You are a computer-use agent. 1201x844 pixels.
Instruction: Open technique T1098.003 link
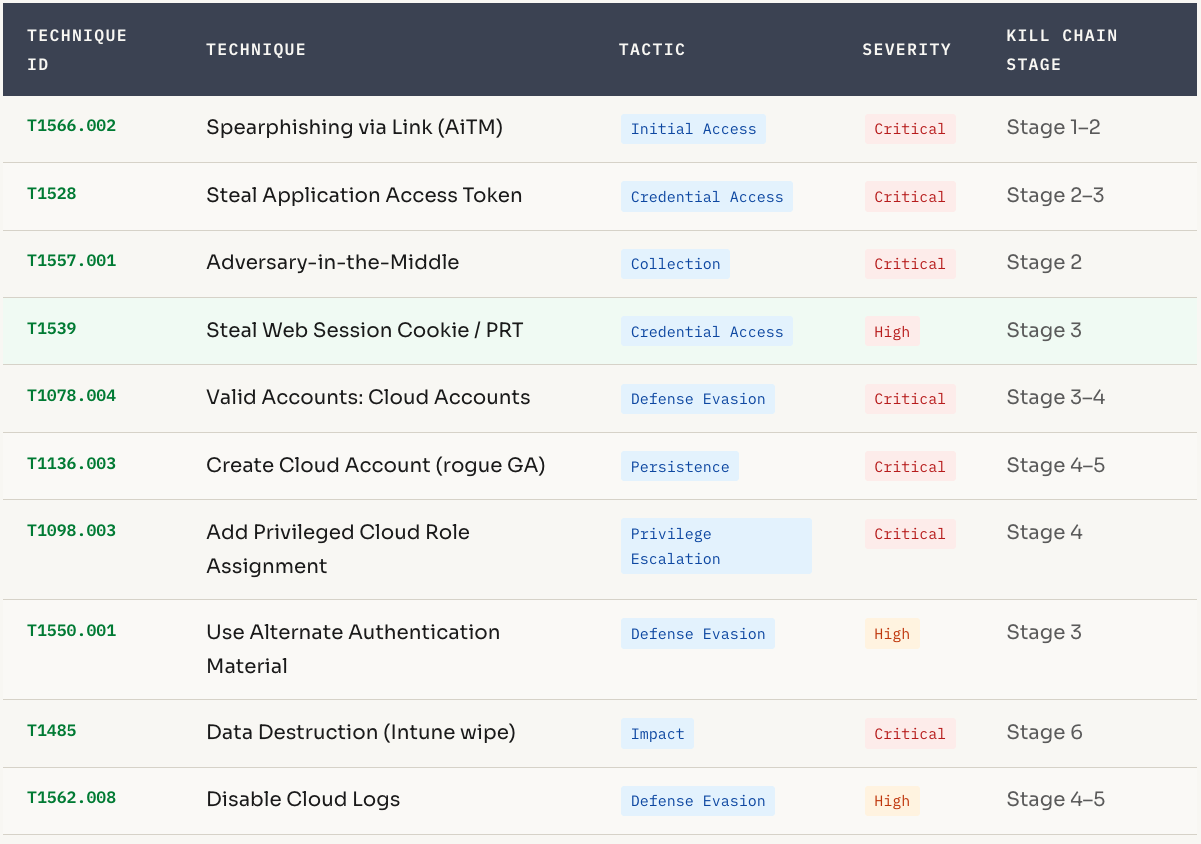point(71,531)
